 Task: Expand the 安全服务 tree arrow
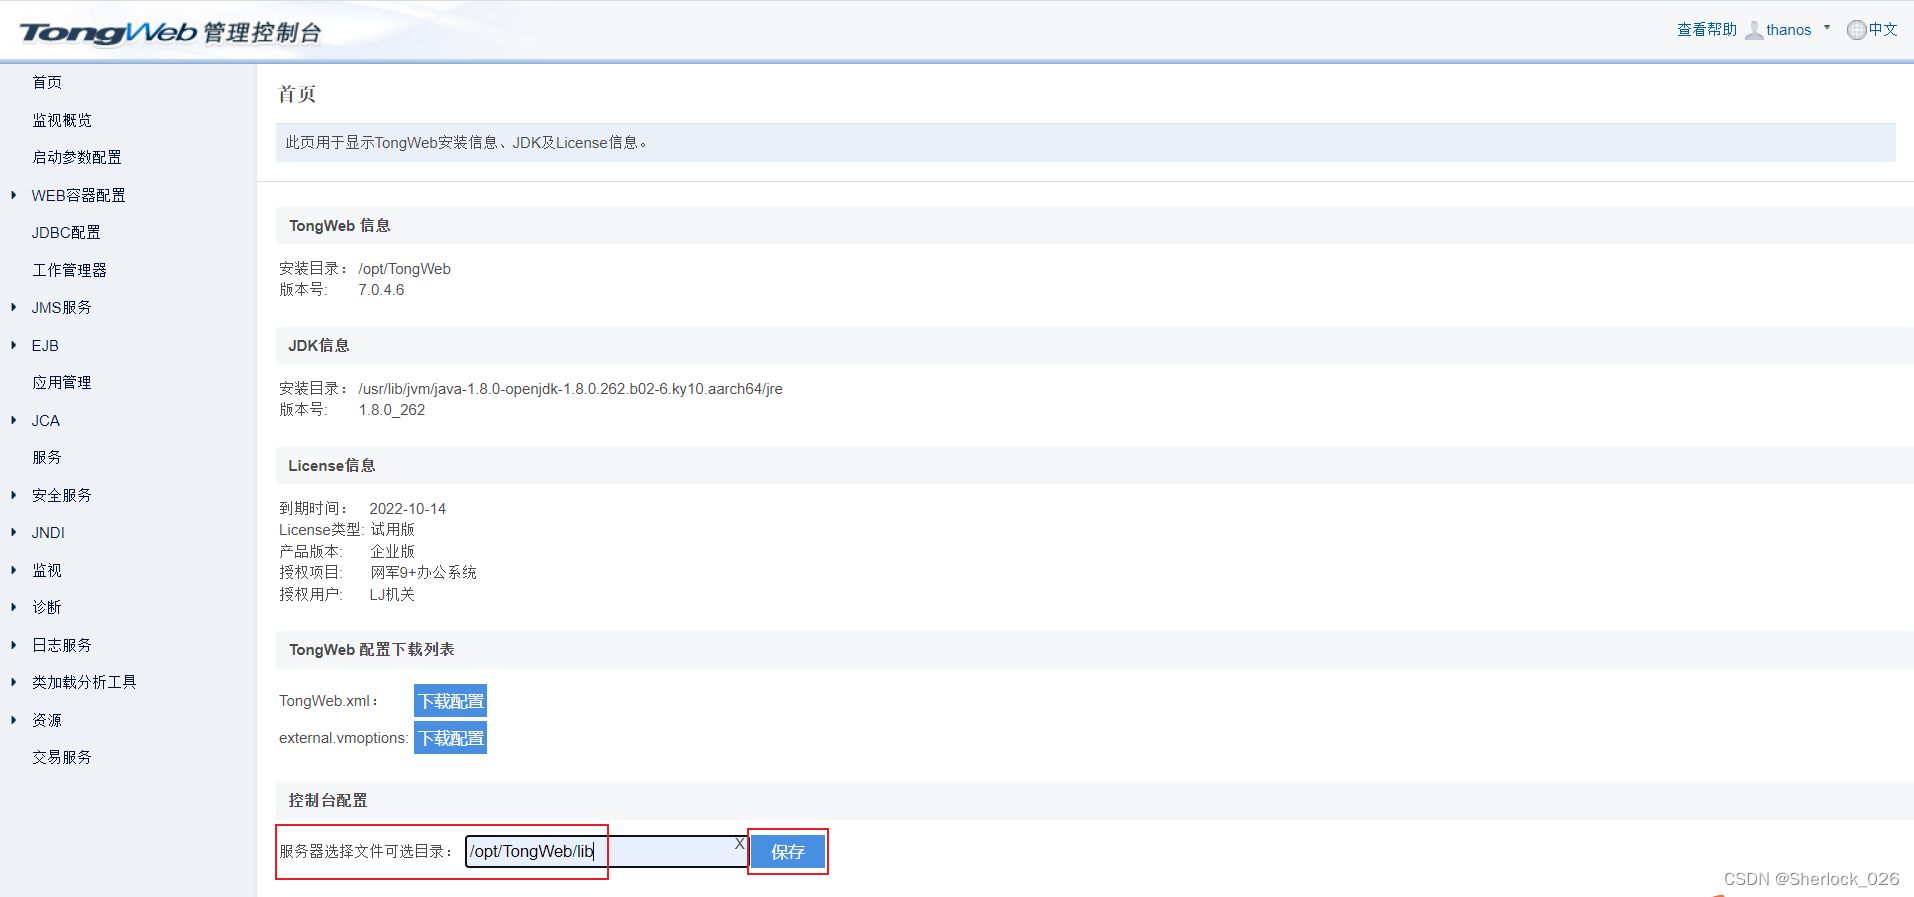pyautogui.click(x=13, y=495)
